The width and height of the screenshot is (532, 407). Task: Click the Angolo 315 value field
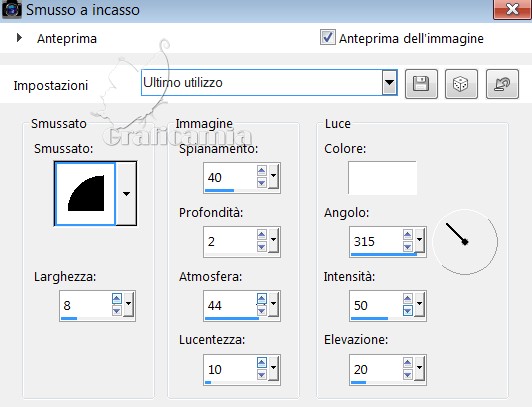pyautogui.click(x=376, y=241)
